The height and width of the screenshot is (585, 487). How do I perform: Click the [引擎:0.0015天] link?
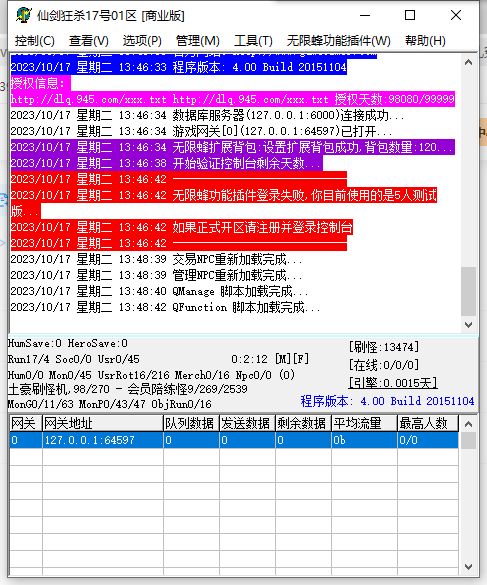point(393,382)
